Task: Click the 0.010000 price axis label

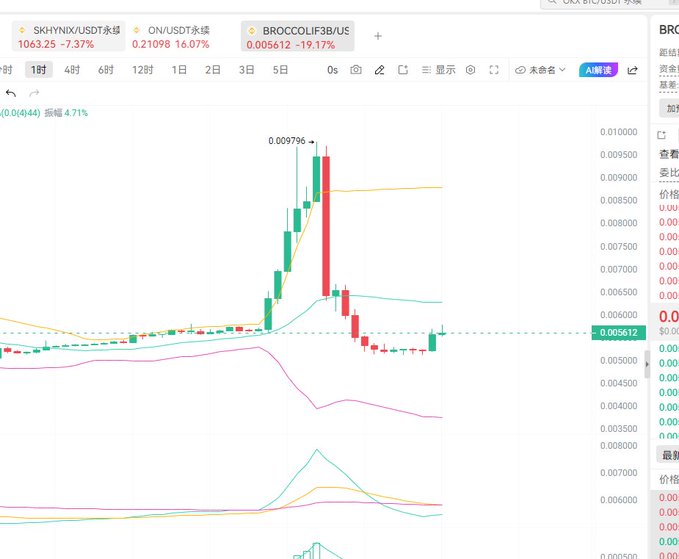Action: [618, 132]
